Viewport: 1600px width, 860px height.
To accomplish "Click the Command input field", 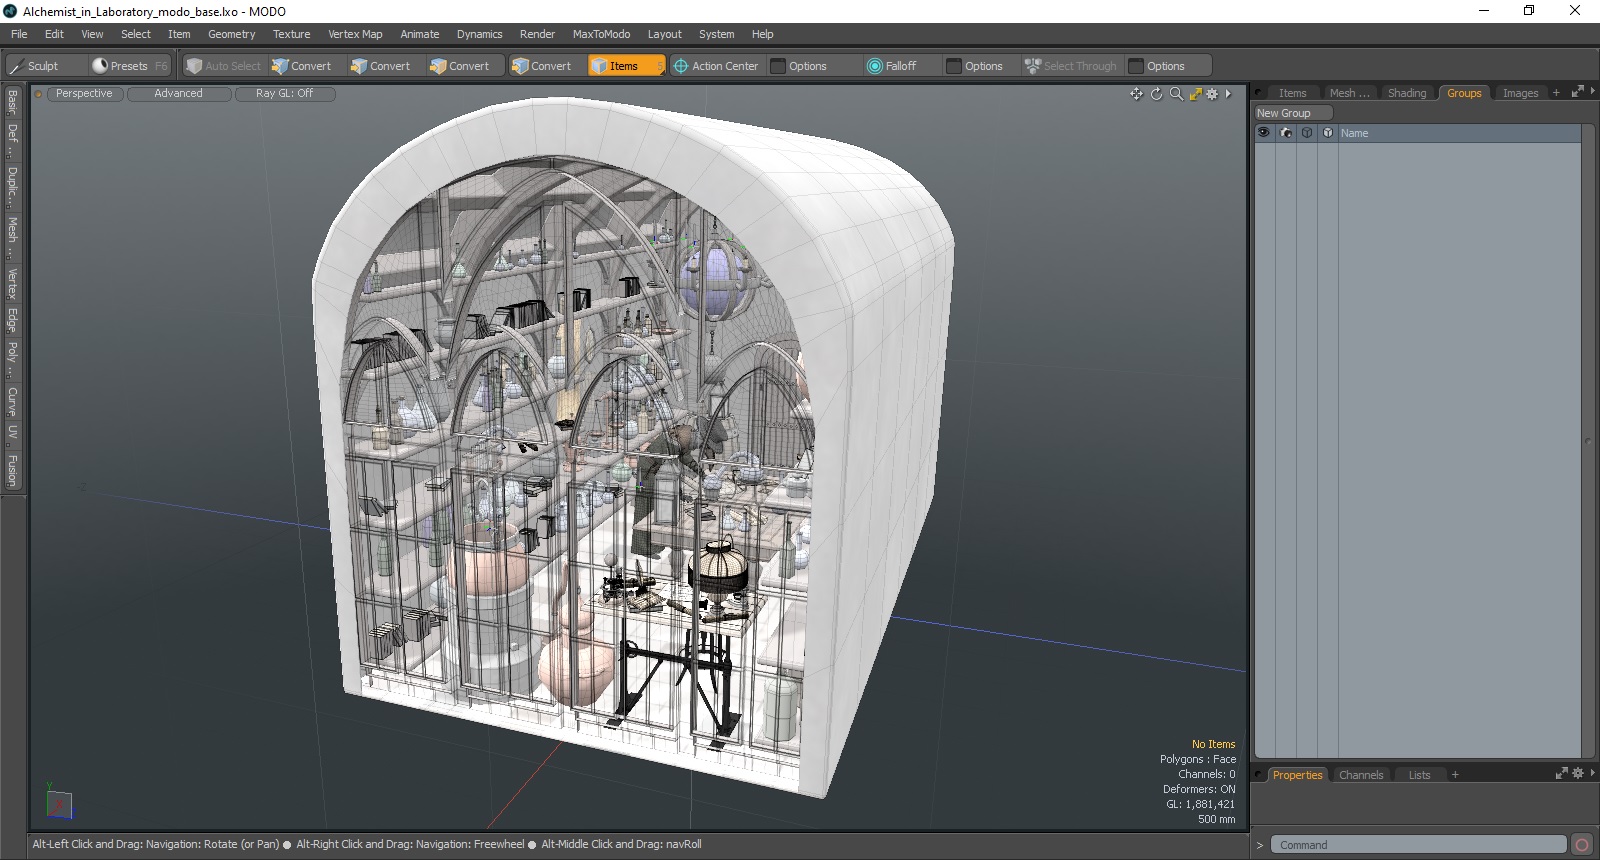I will point(1419,845).
